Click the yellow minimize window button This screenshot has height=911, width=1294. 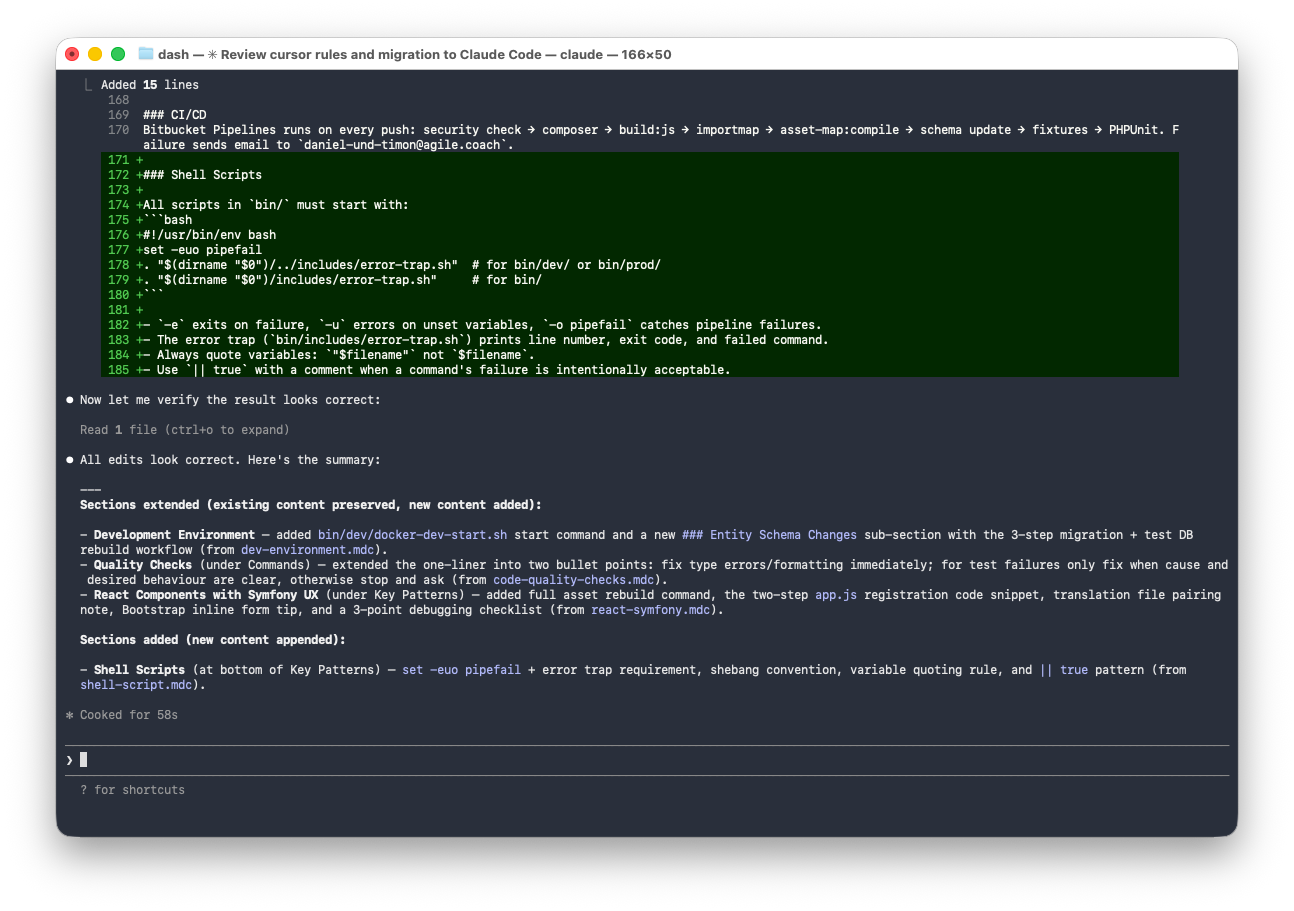(95, 54)
